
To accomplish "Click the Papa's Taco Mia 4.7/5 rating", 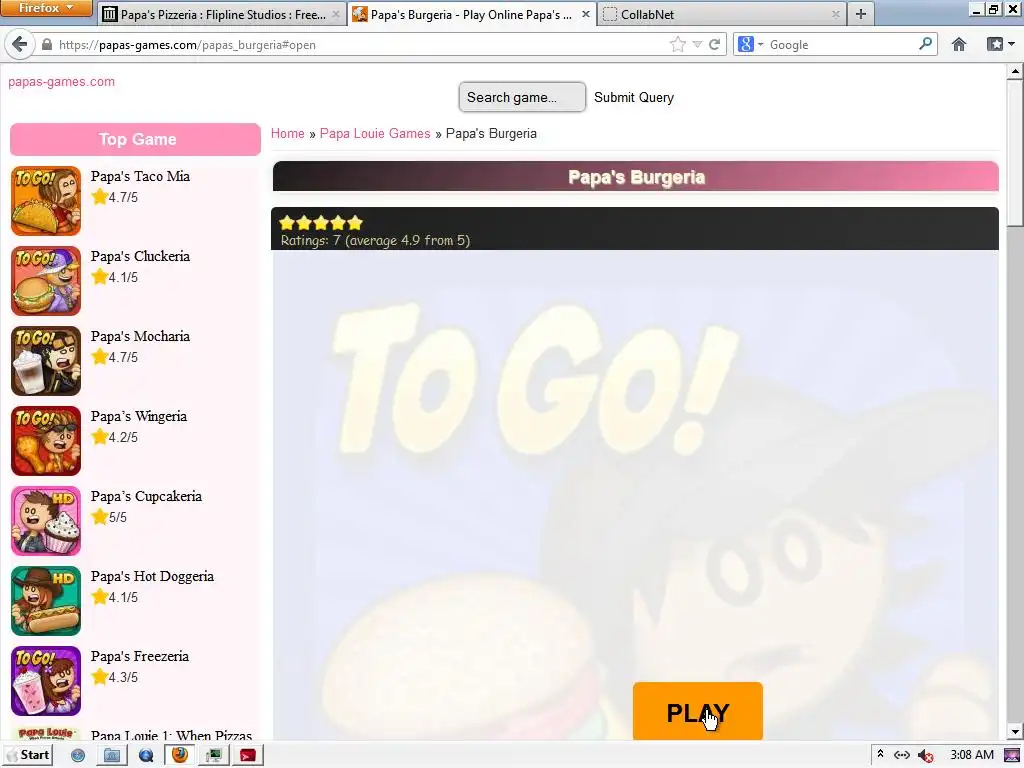I will pyautogui.click(x=115, y=197).
